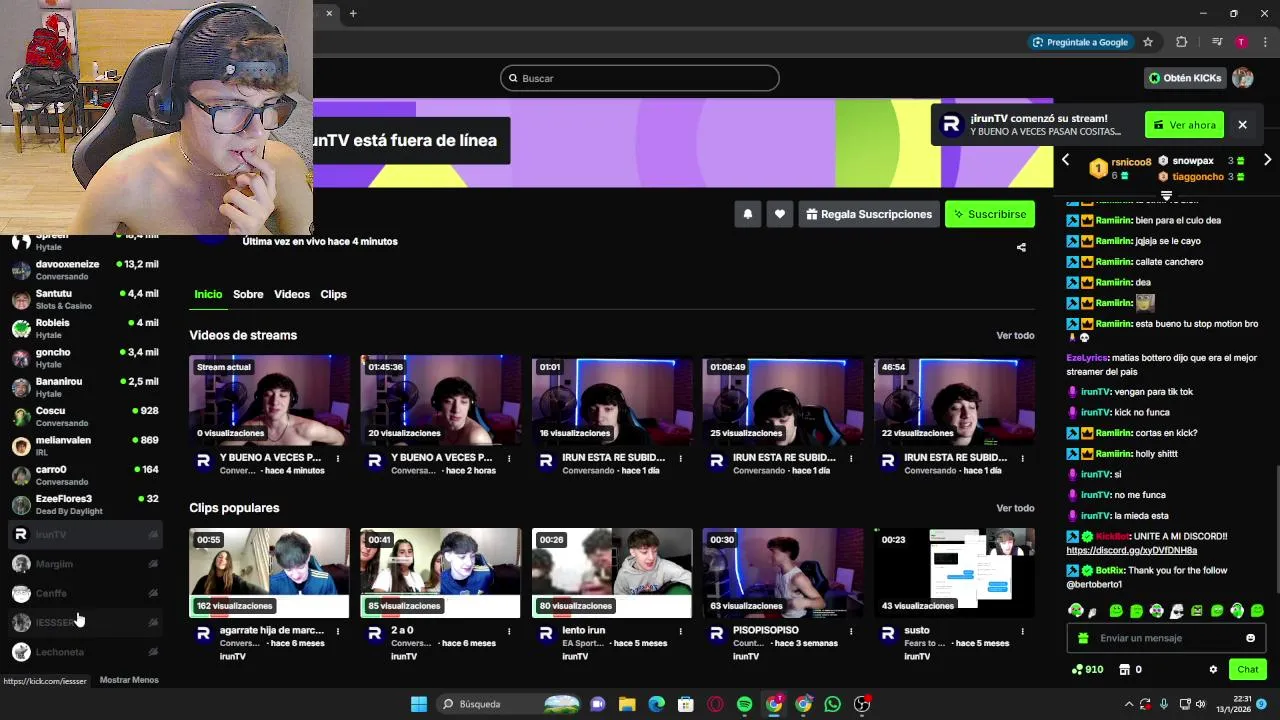Screen dimensions: 1280x720
Task: Open the 01:08:49 stream video thumbnail
Action: click(x=783, y=400)
